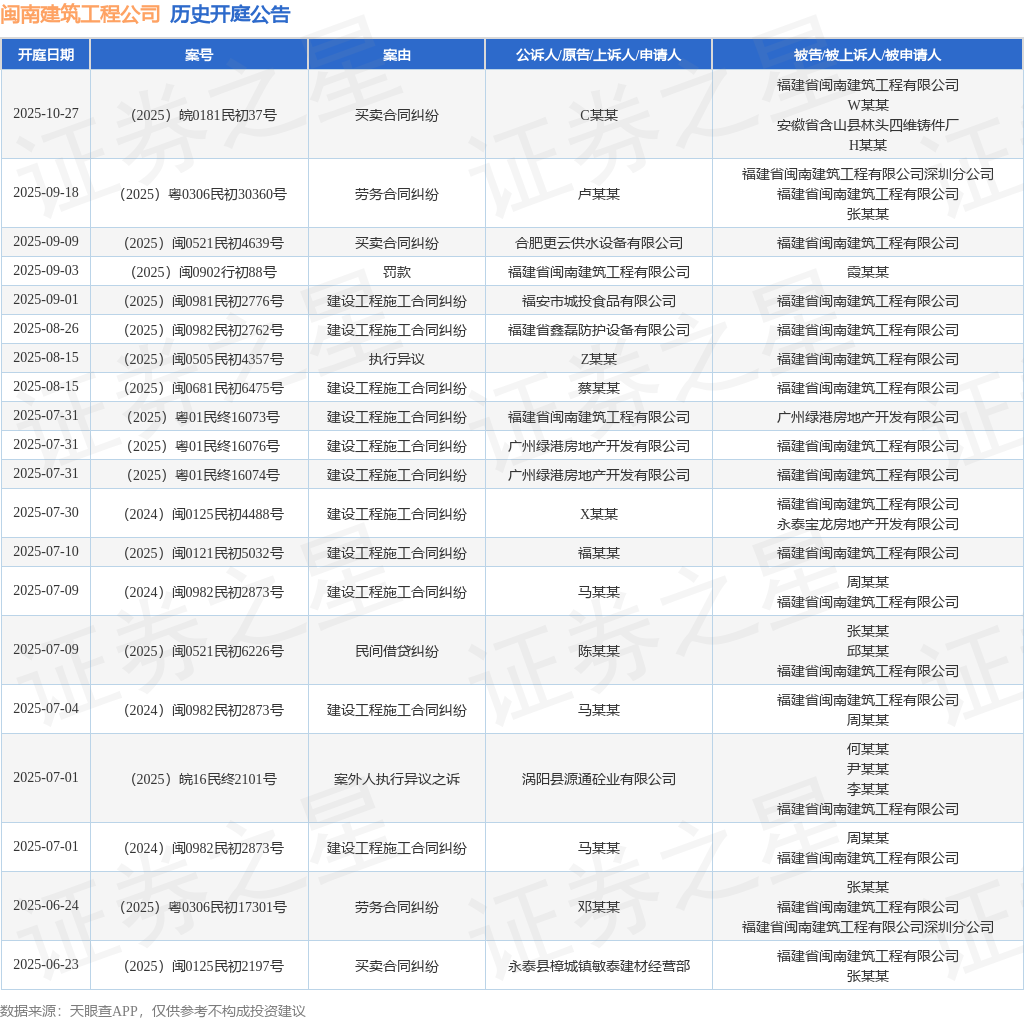Select date cell 2025-10-27

tap(46, 114)
